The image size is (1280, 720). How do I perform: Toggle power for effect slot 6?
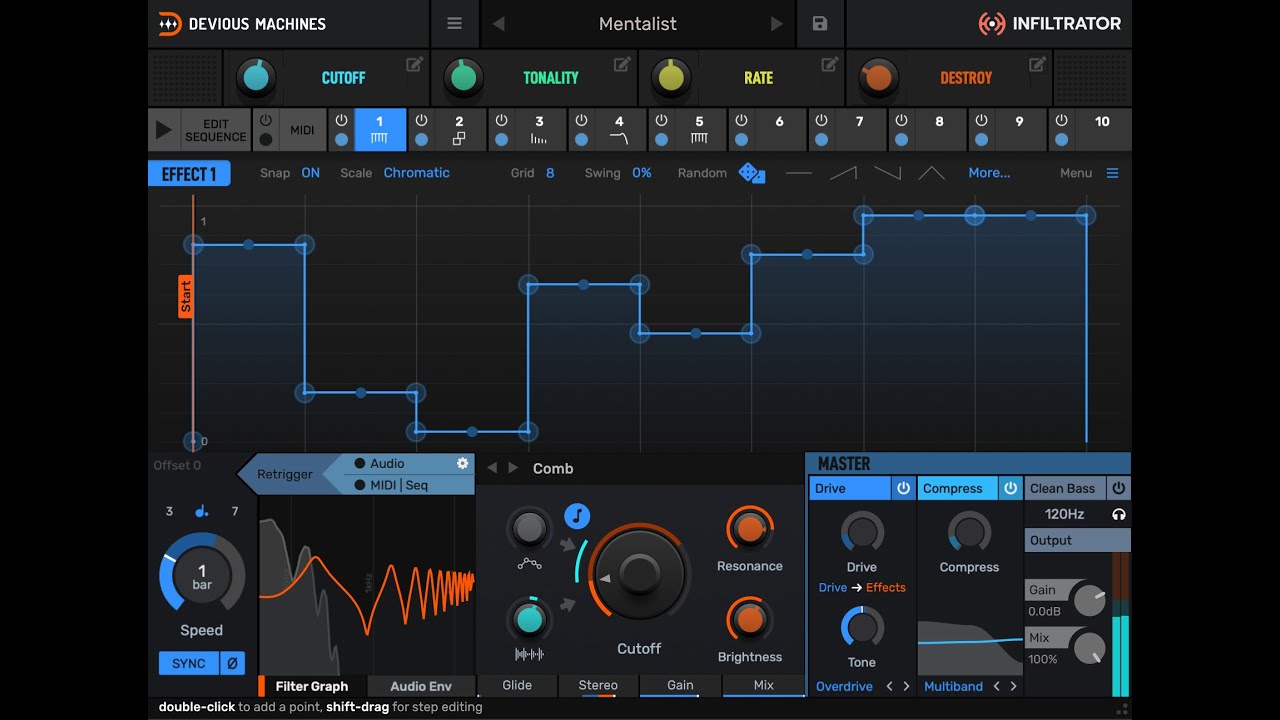pyautogui.click(x=741, y=120)
